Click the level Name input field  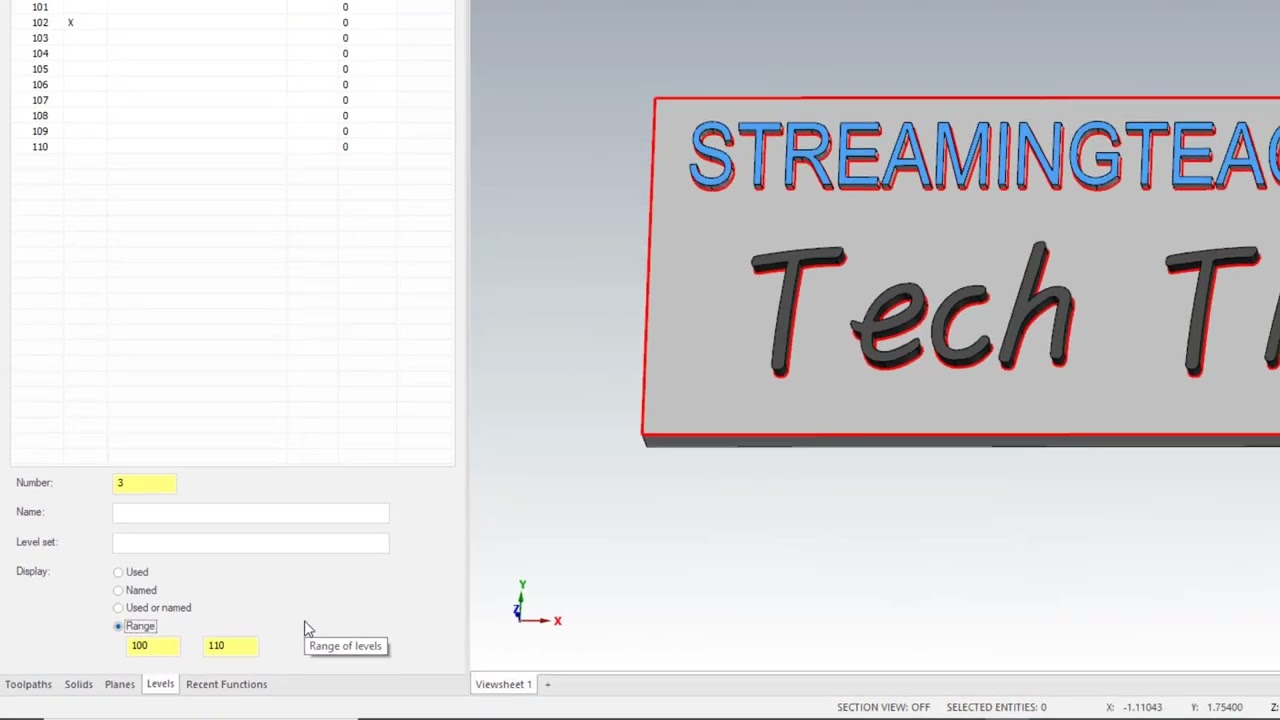[251, 513]
